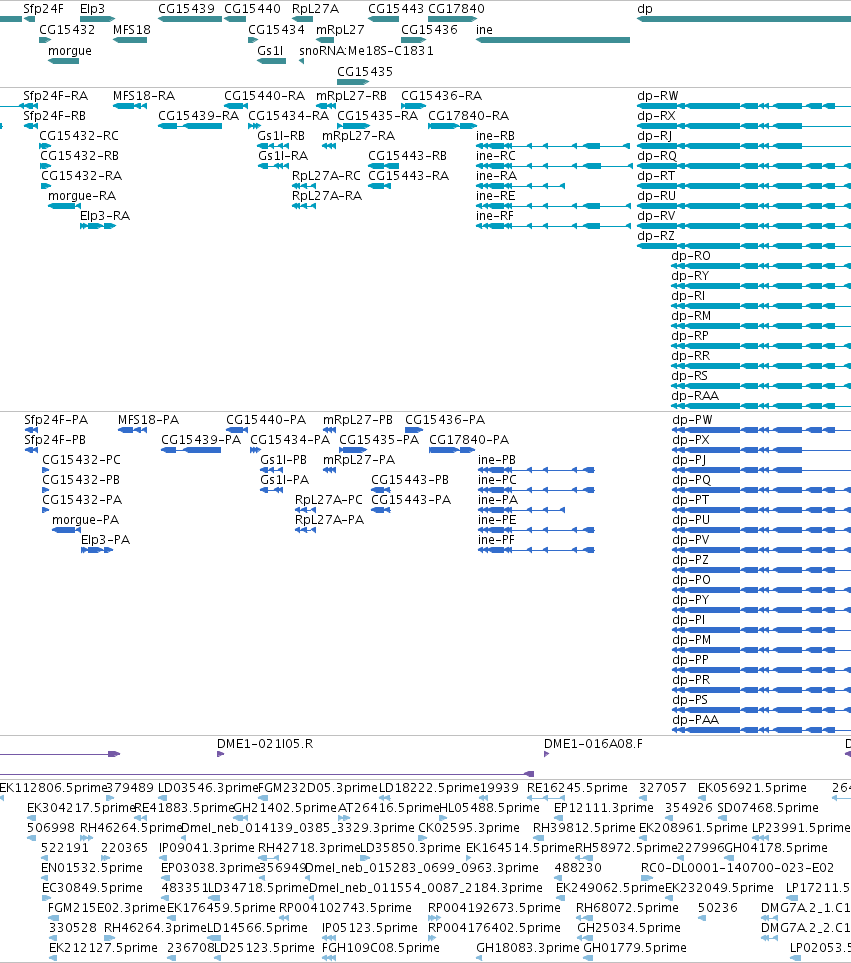Click transcript dp-RZ glyph
This screenshot has height=963, width=851.
click(744, 246)
